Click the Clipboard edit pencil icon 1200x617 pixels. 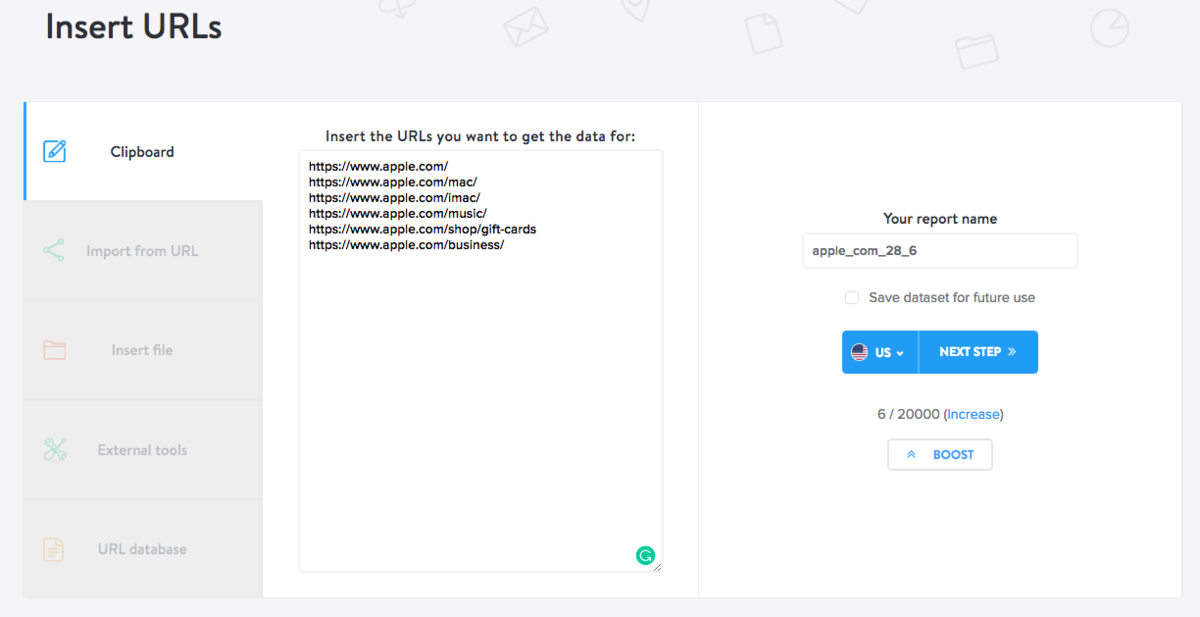click(x=54, y=152)
